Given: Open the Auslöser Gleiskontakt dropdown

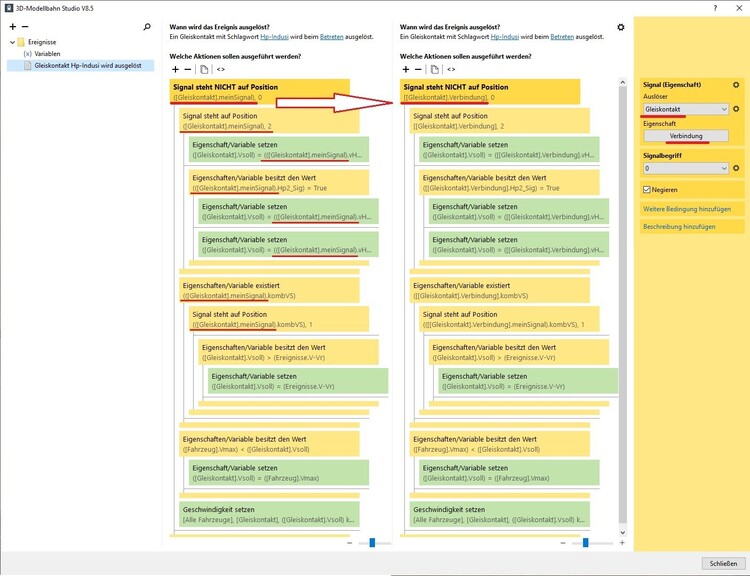Looking at the screenshot, I should pos(685,109).
